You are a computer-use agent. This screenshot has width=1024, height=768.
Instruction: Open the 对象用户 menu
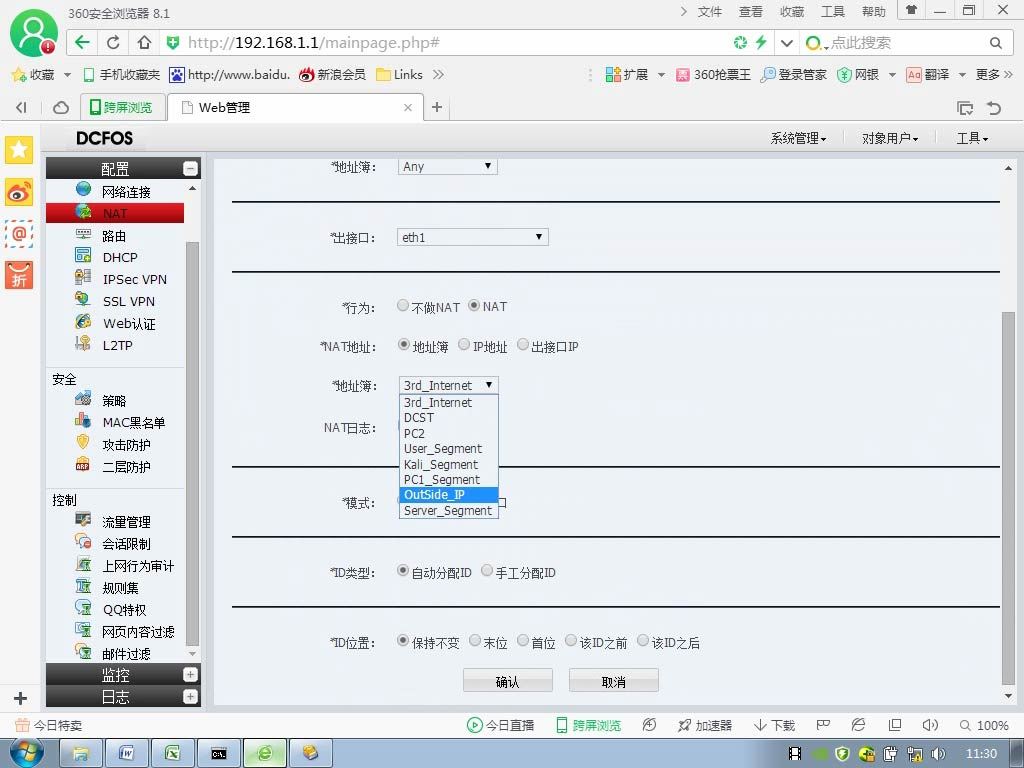[x=890, y=138]
